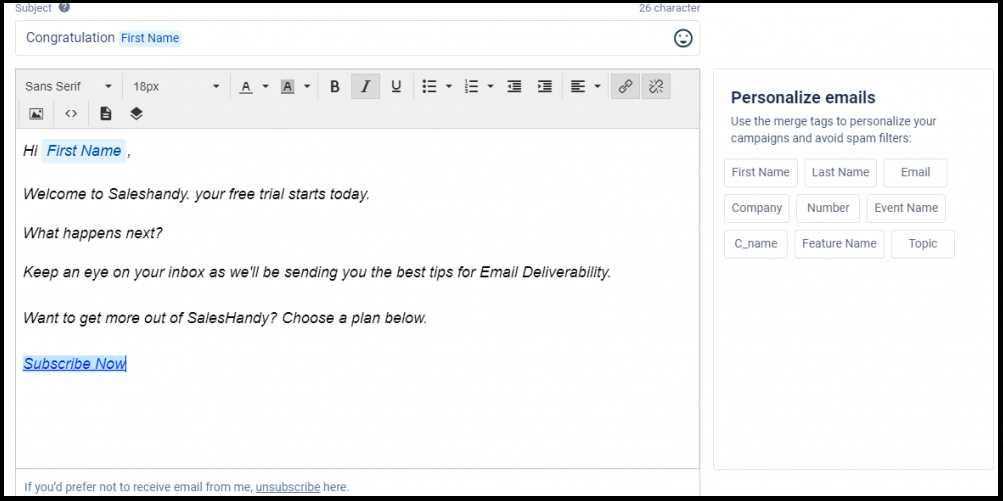Image resolution: width=1004 pixels, height=501 pixels.
Task: Toggle italic formatting
Action: 366,86
